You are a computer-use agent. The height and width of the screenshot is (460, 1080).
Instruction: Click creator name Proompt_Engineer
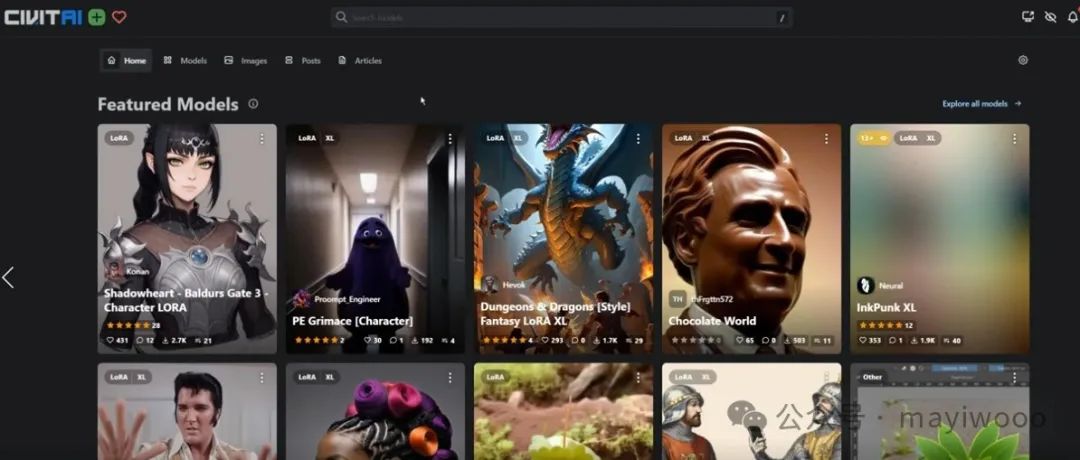coord(347,300)
